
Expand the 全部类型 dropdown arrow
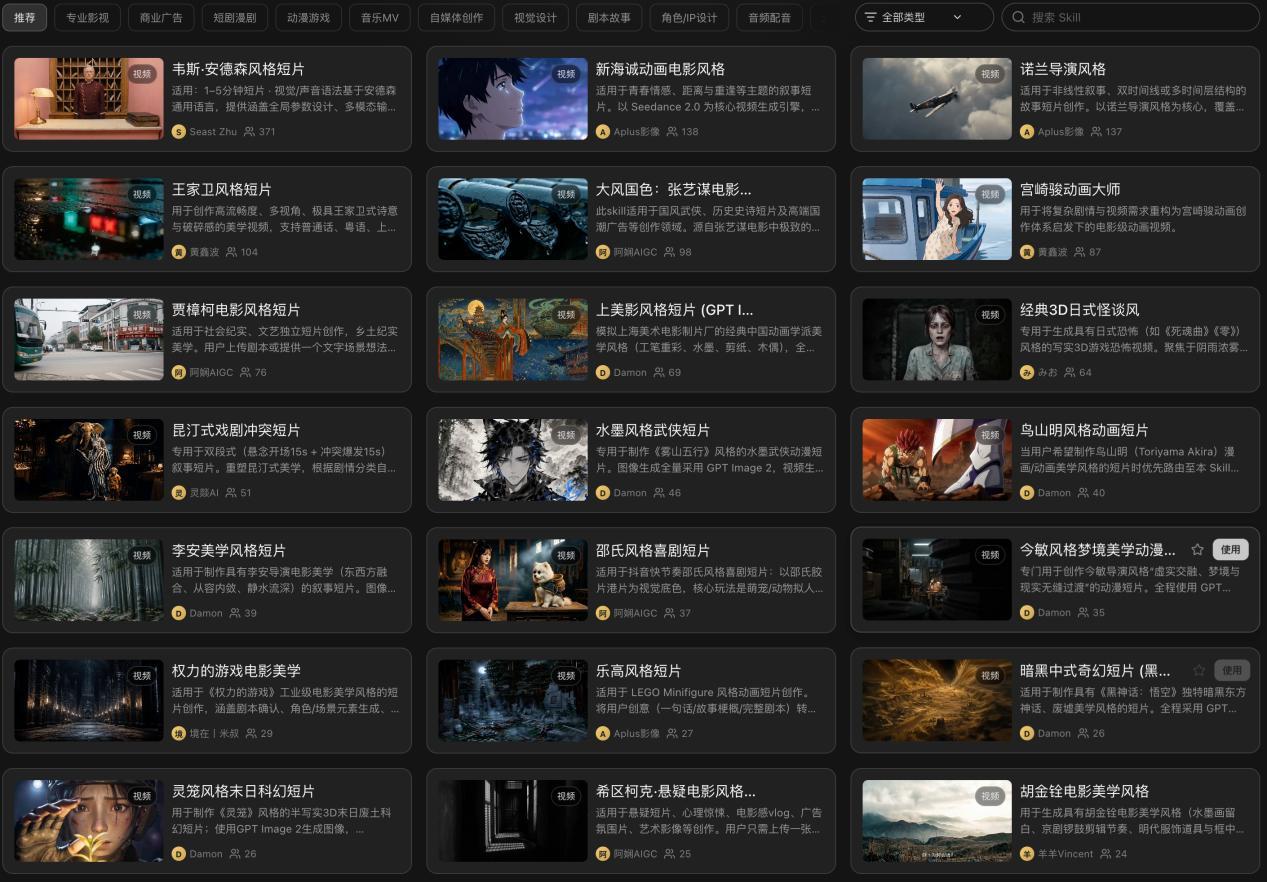(957, 17)
